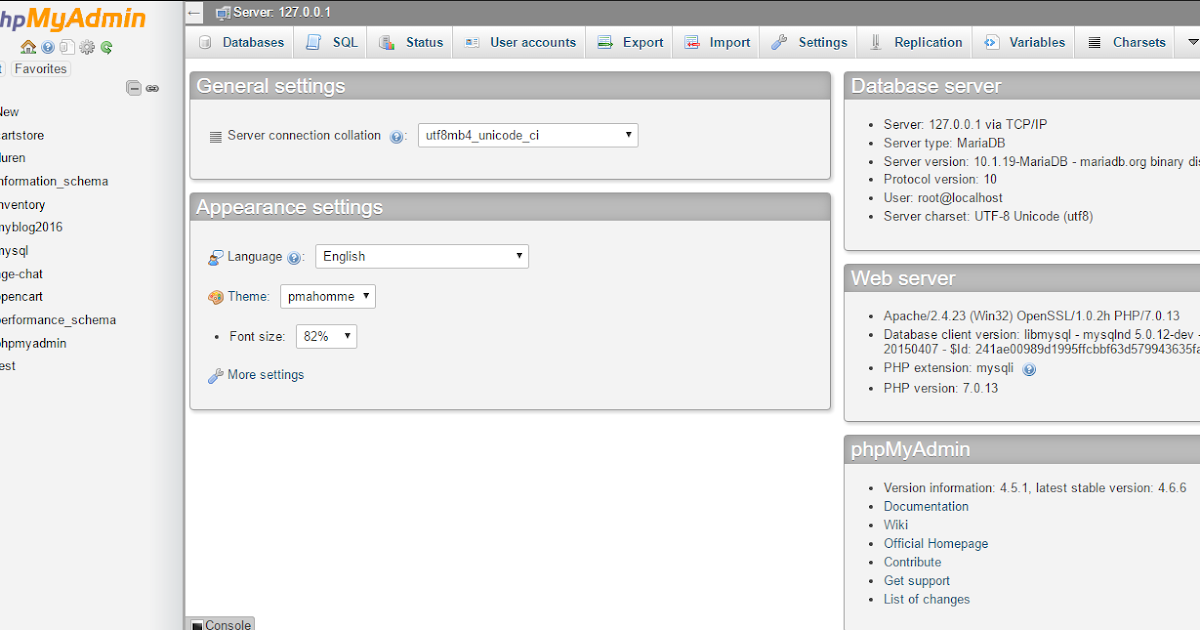Screen dimensions: 1200x630
Task: Collapse all database trees with minus icon
Action: [x=133, y=87]
